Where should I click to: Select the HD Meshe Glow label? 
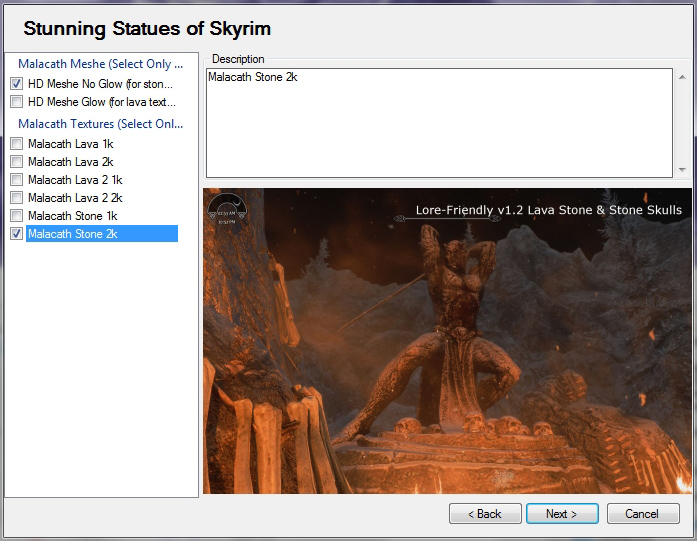tap(102, 102)
